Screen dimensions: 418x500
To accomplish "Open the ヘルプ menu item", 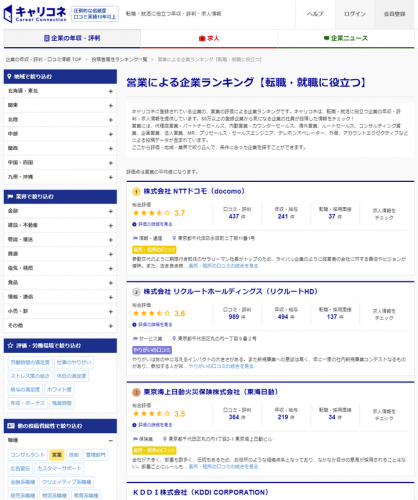I will pyautogui.click(x=315, y=14).
